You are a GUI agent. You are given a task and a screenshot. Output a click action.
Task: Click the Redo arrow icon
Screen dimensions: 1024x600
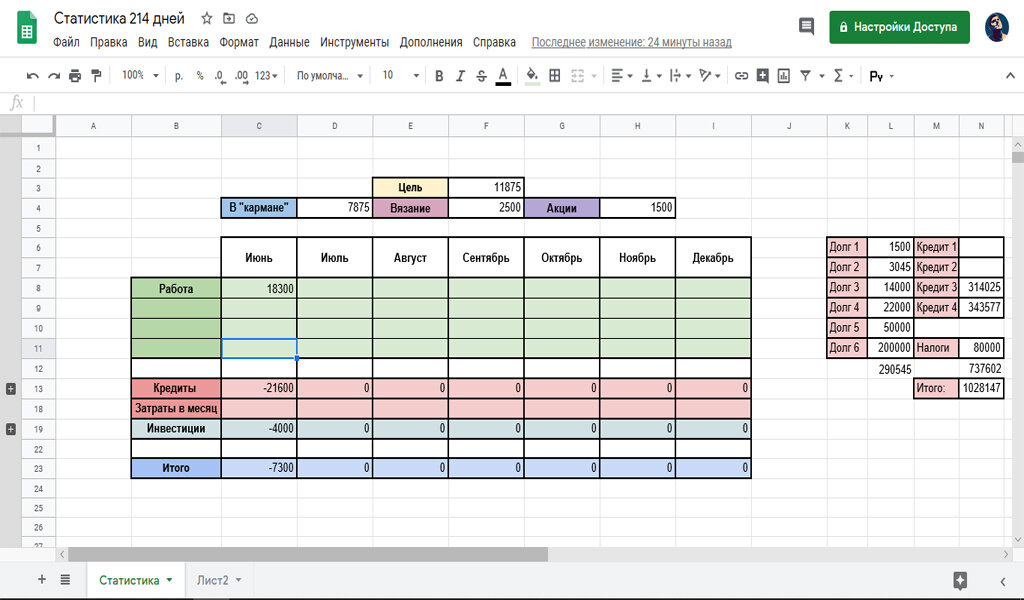coord(54,76)
